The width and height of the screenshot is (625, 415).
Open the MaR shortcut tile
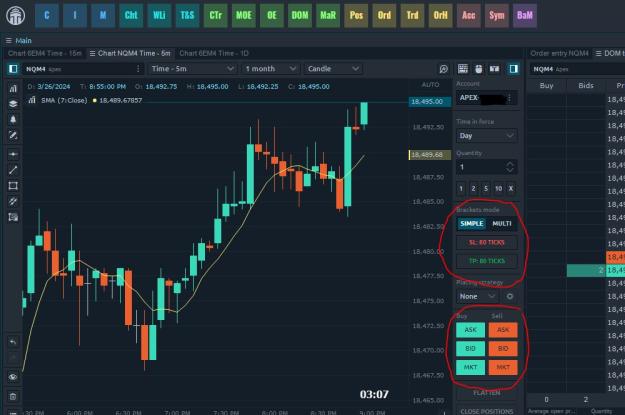click(x=328, y=16)
